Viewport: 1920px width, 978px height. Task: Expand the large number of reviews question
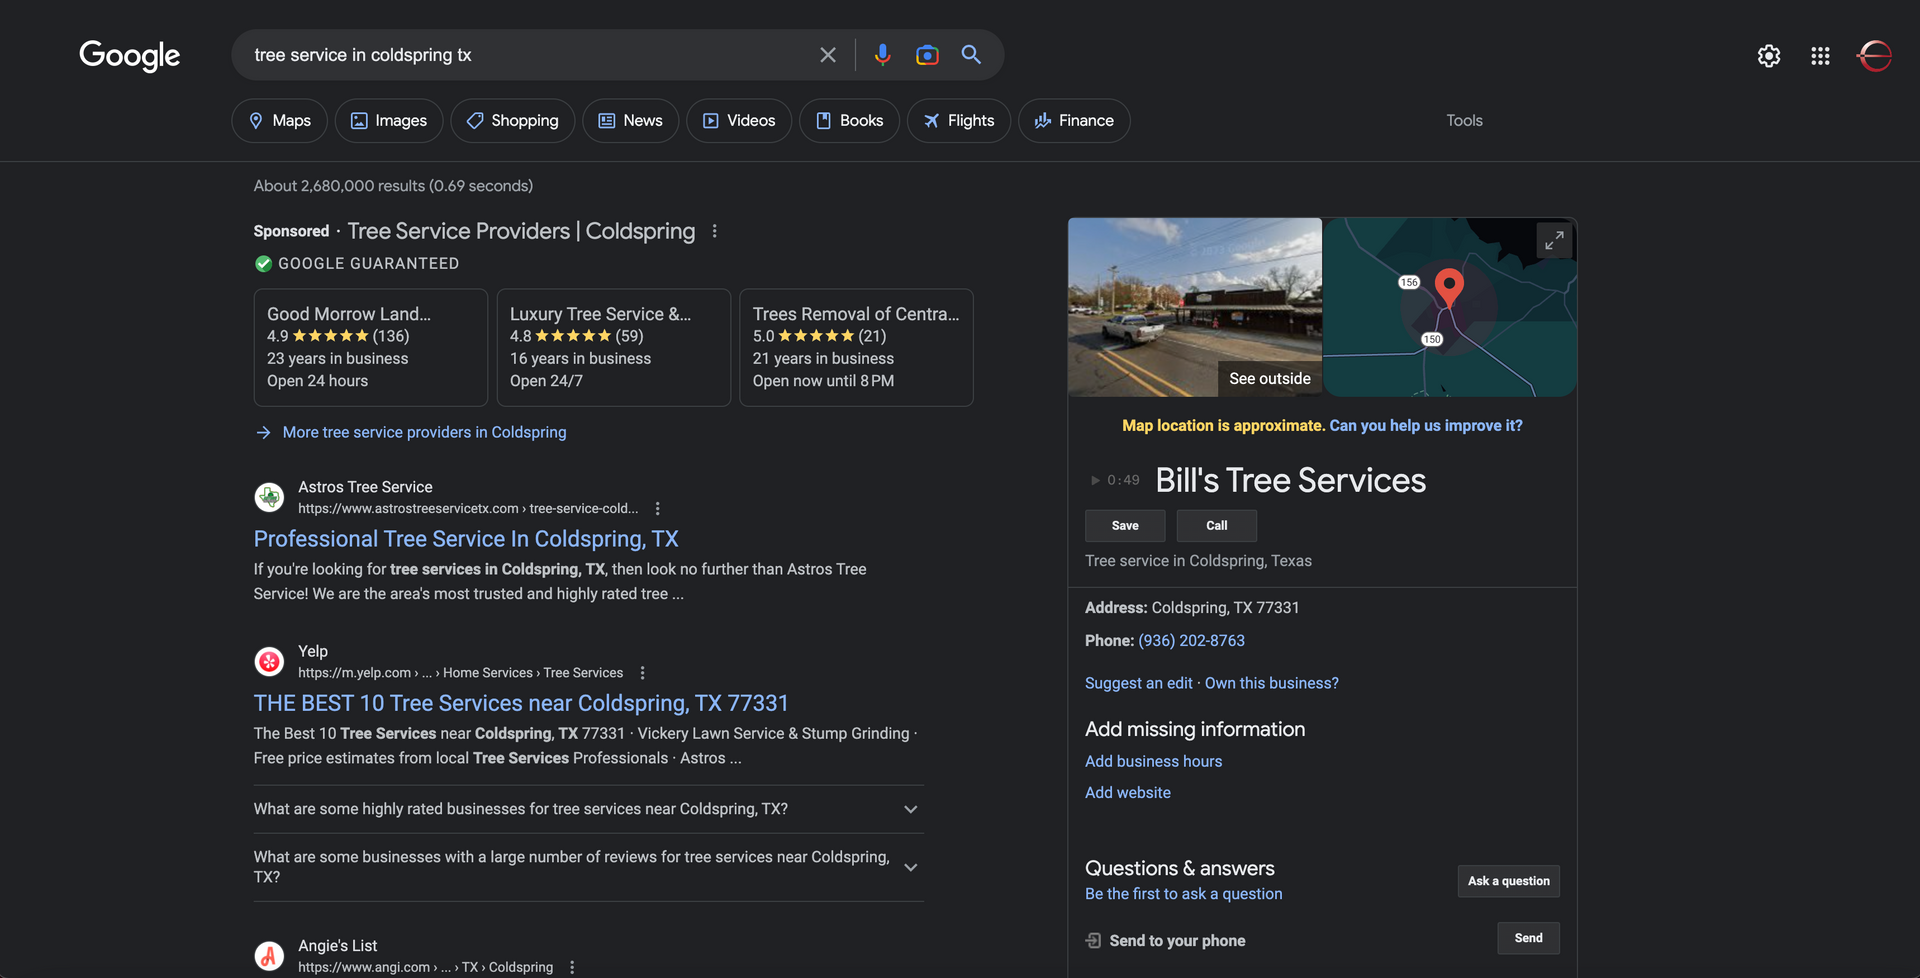pyautogui.click(x=910, y=867)
